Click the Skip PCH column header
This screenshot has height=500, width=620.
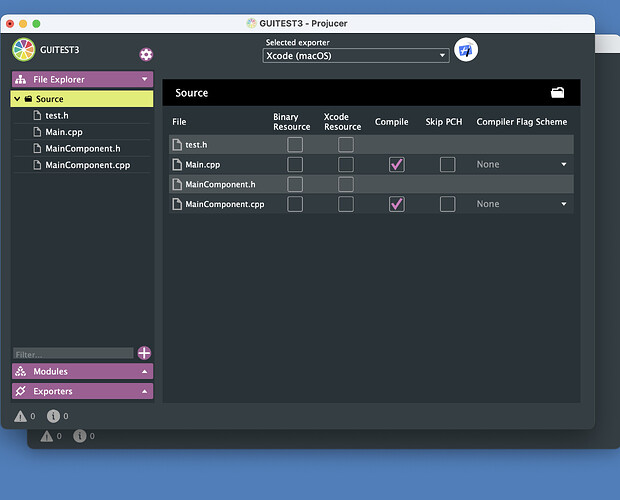(x=444, y=122)
